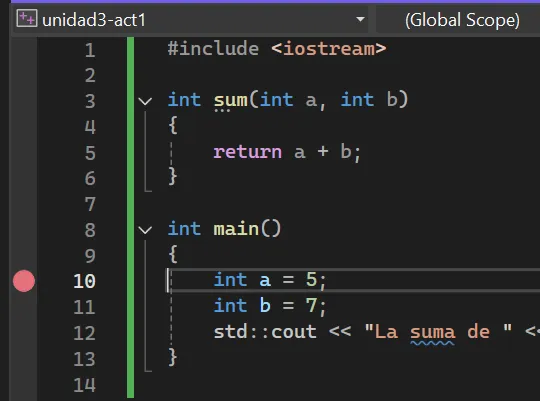Click the squiggly-underlined word suma
Screen dimensions: 540x401
click(x=433, y=332)
